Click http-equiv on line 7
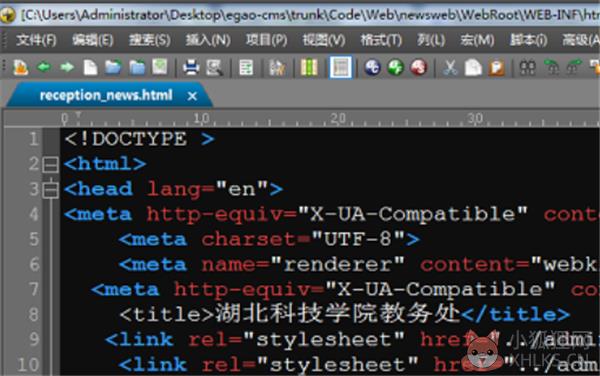 242,290
